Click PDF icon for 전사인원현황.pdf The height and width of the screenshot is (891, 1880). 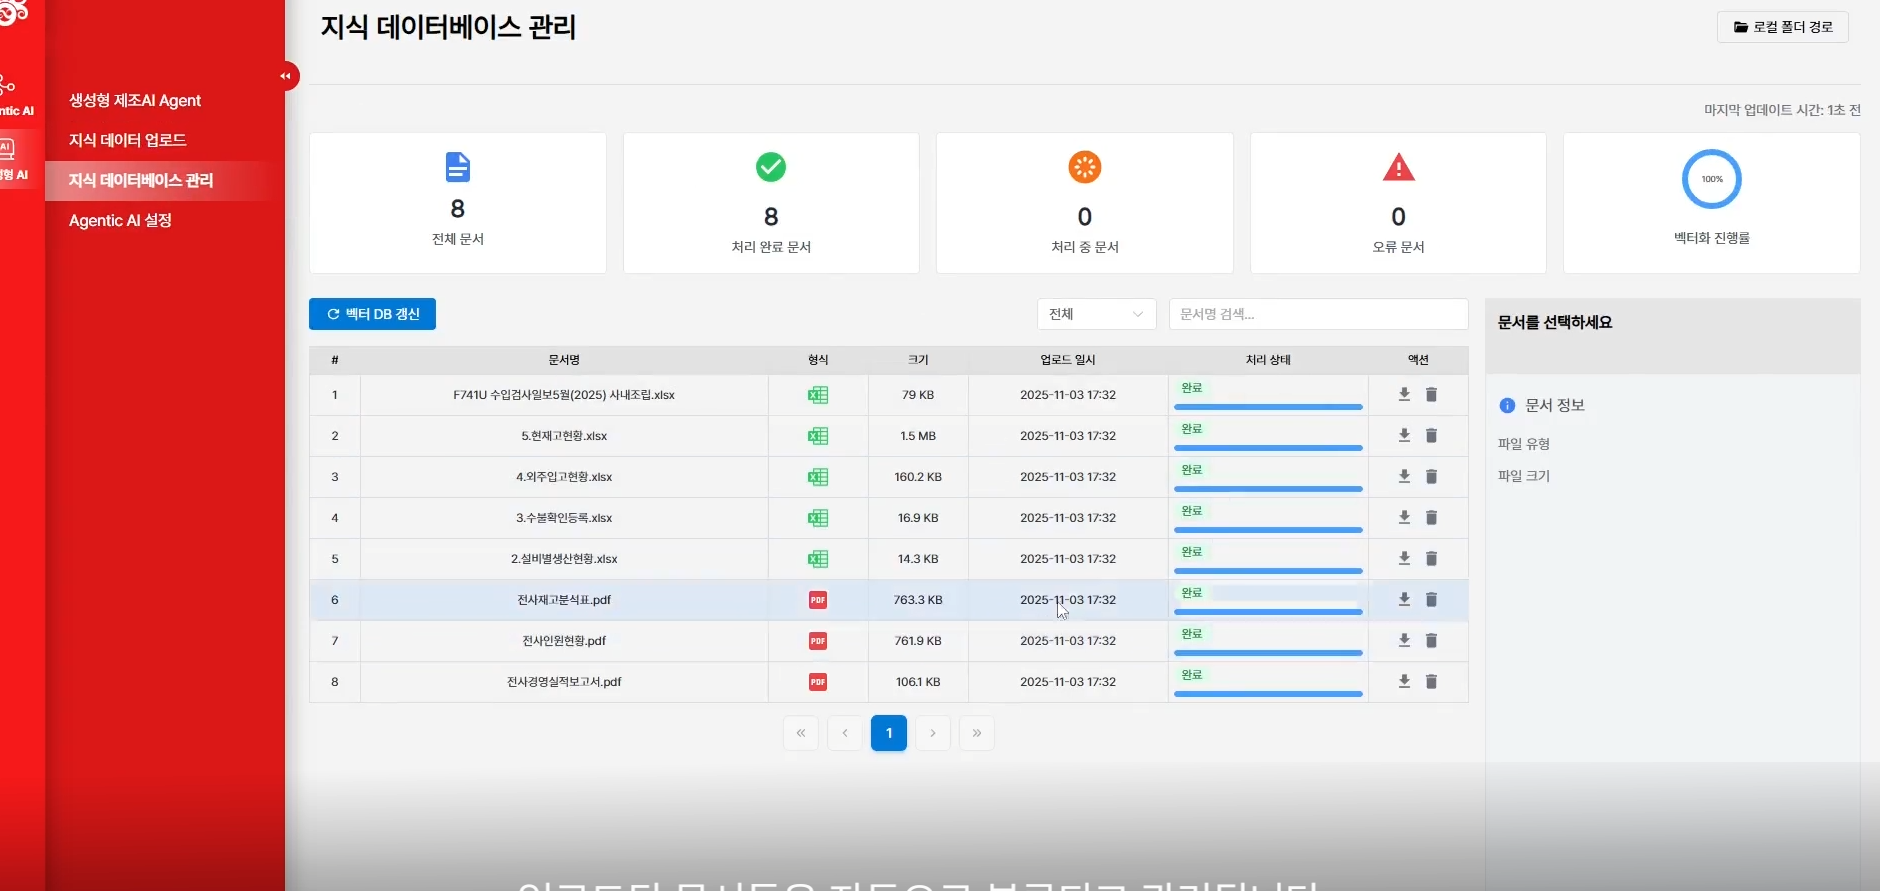pos(818,641)
